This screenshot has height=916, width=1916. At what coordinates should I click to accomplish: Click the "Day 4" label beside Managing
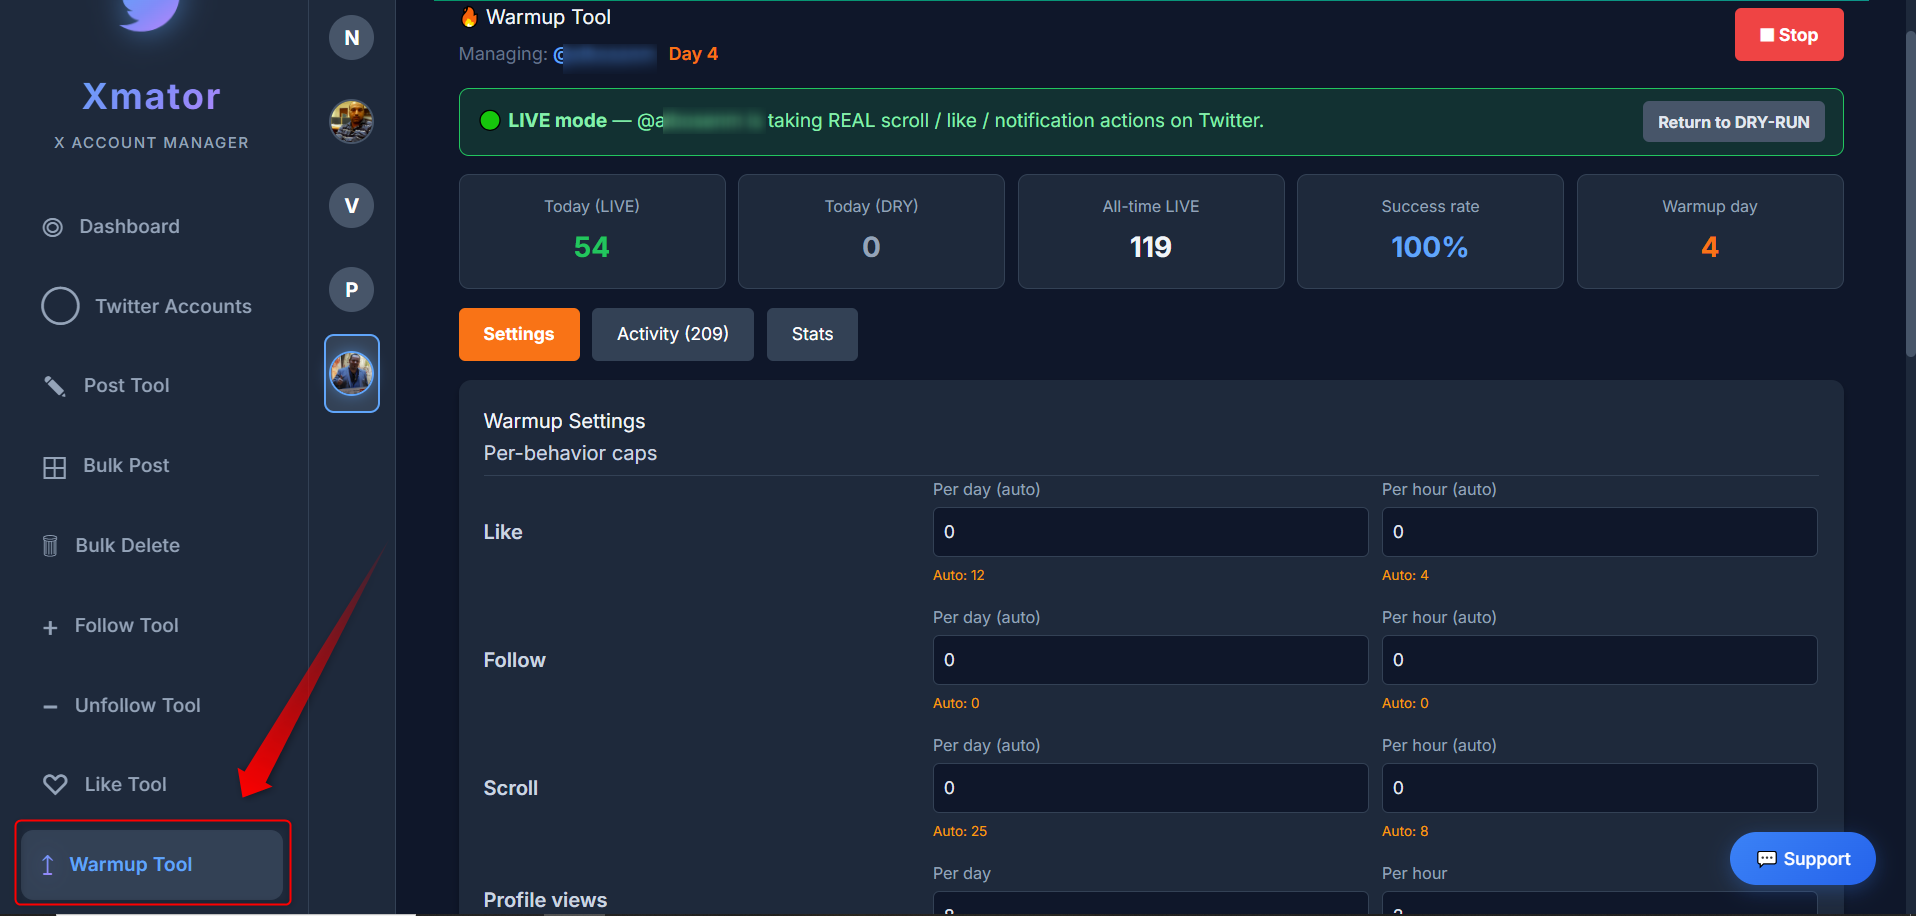pos(693,54)
